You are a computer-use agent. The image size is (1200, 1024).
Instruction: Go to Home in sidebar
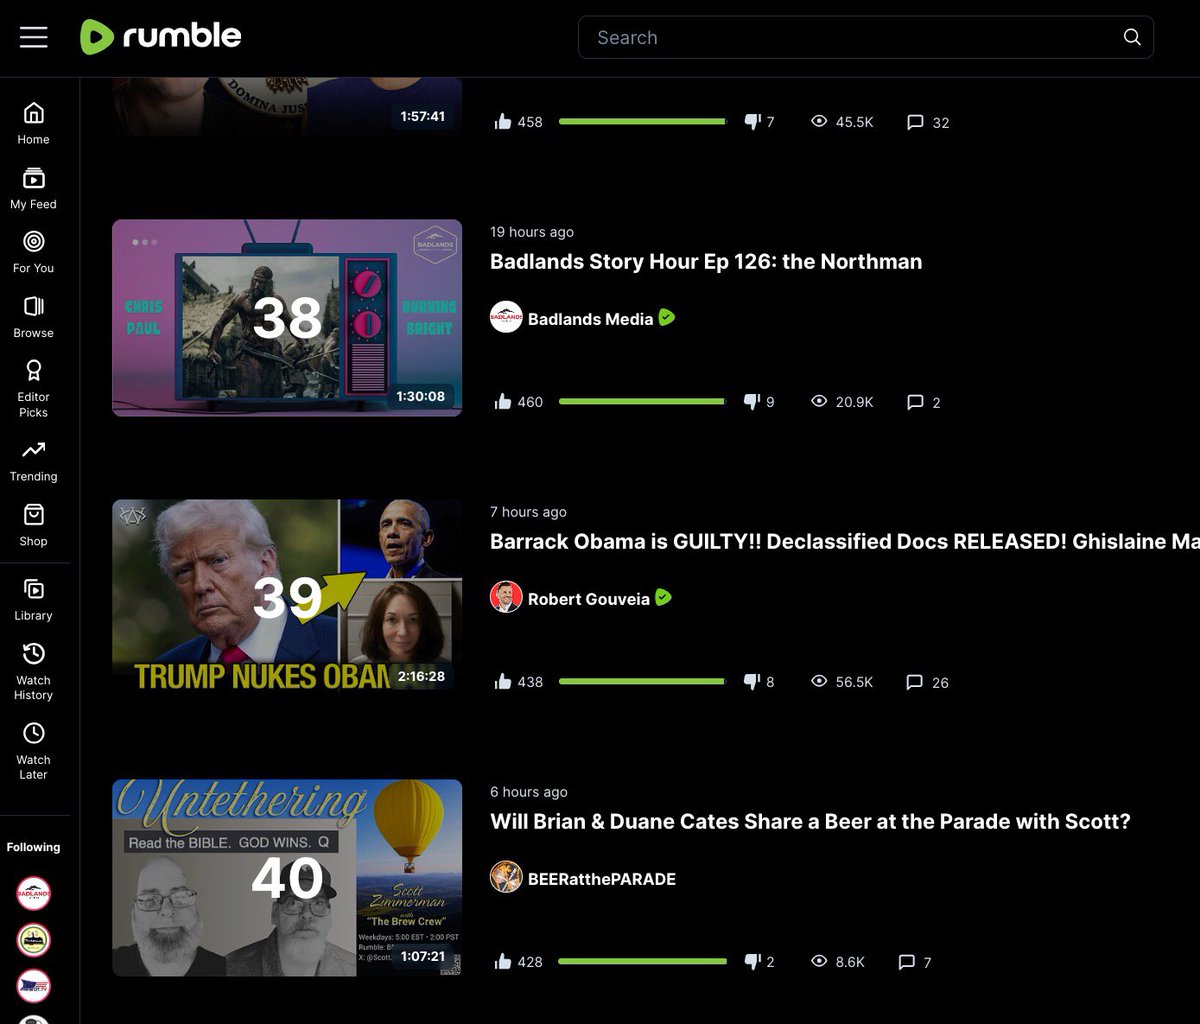coord(33,123)
